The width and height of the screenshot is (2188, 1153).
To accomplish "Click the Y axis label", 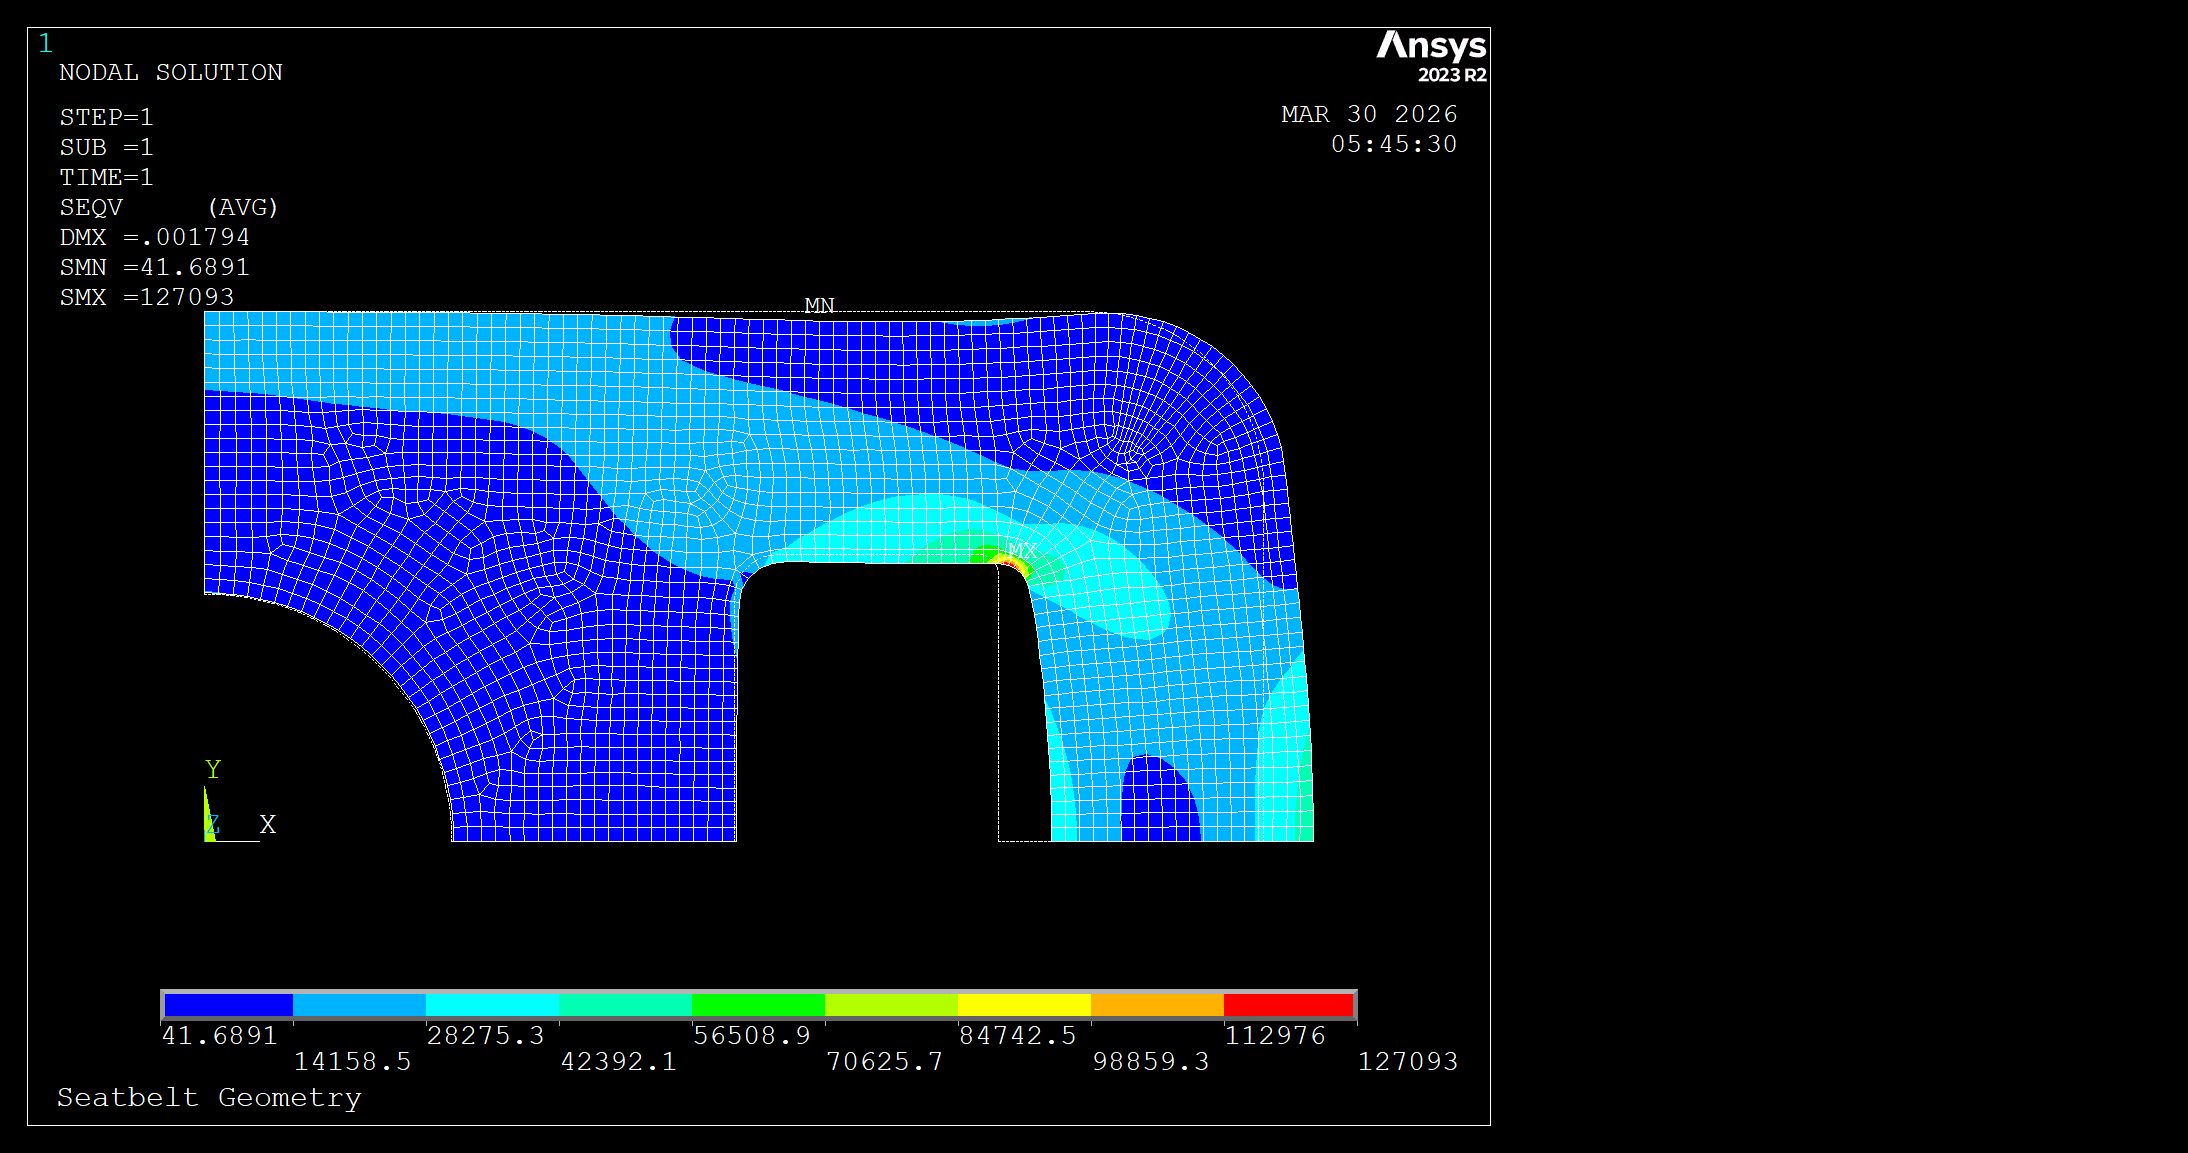I will pos(213,769).
